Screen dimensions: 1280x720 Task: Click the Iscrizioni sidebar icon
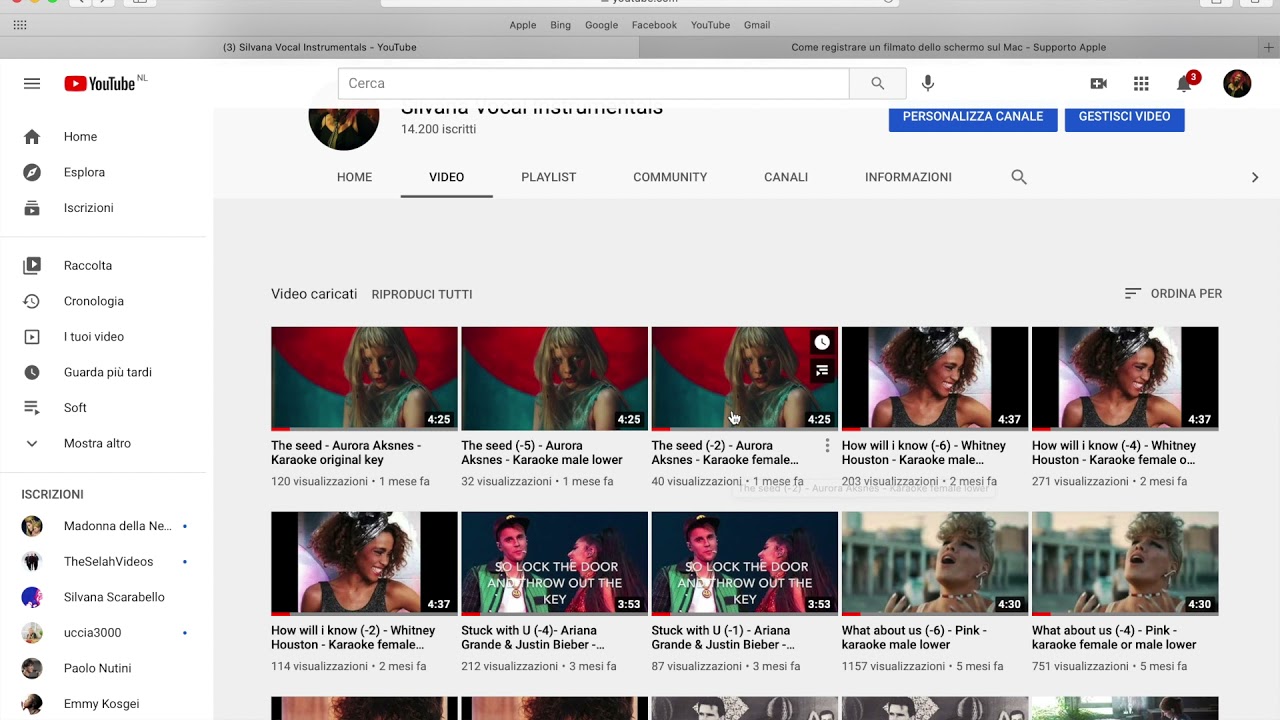click(x=32, y=208)
